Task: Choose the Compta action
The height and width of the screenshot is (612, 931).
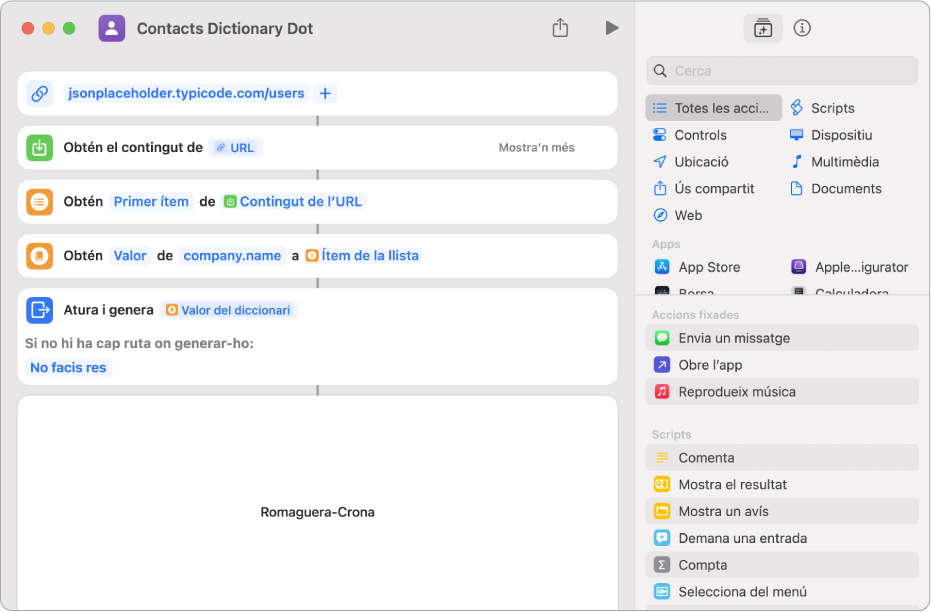Action: click(x=782, y=565)
